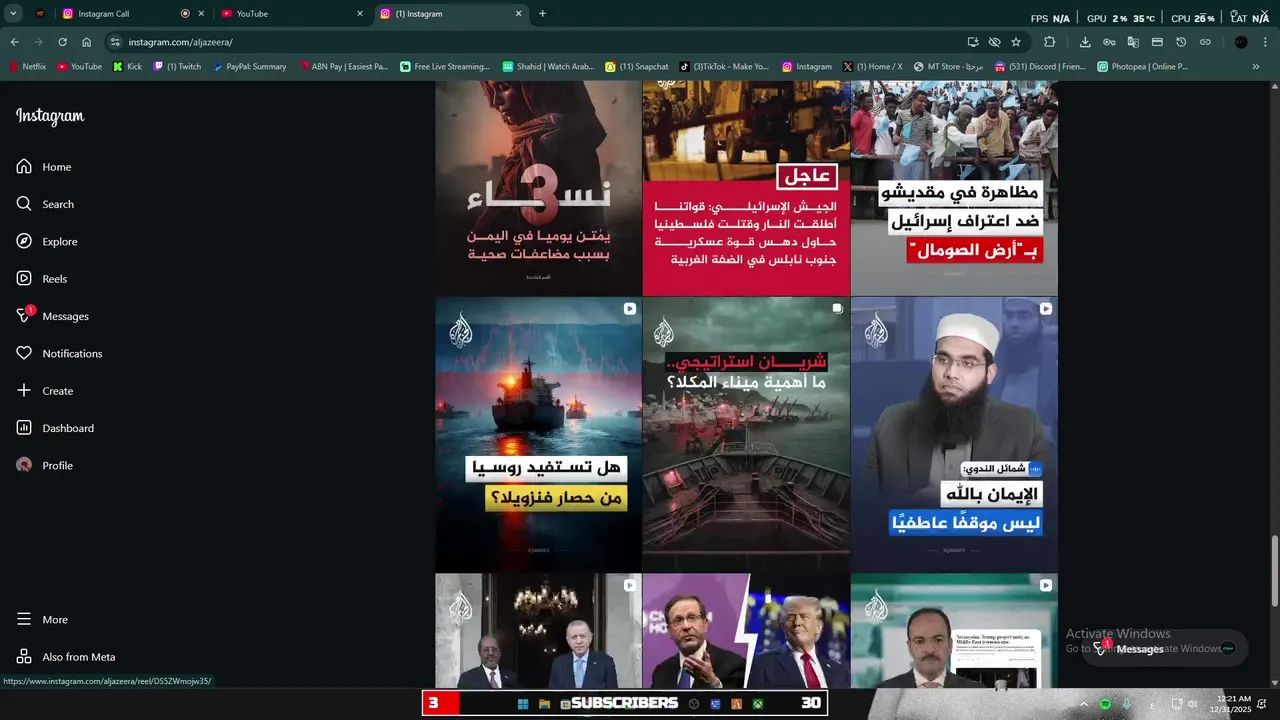Go back in browser history
The width and height of the screenshot is (1280, 720).
[x=14, y=42]
